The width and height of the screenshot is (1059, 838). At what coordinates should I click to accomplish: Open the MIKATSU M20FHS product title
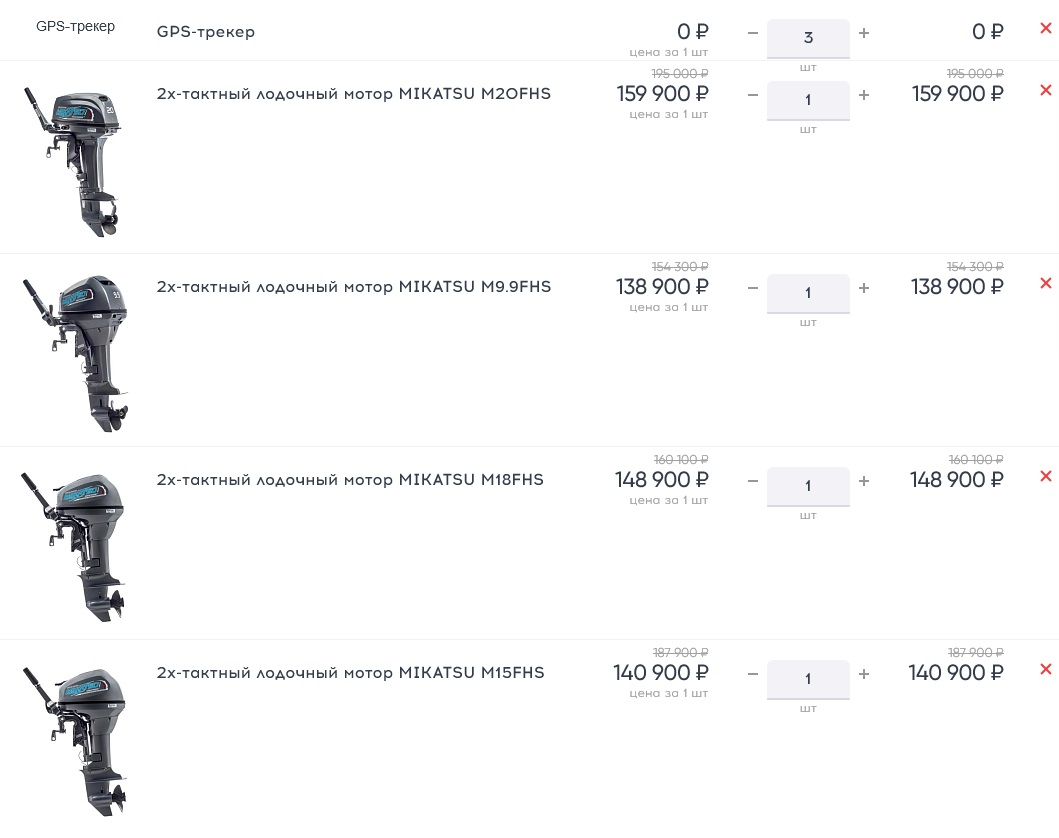click(353, 94)
